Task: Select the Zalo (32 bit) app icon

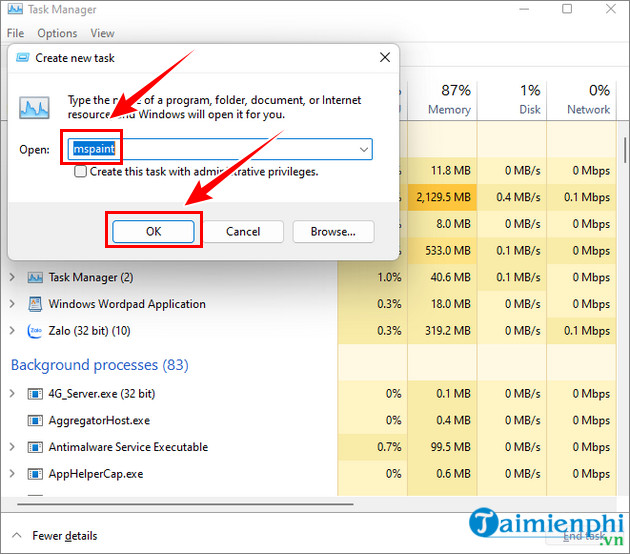Action: 36,330
